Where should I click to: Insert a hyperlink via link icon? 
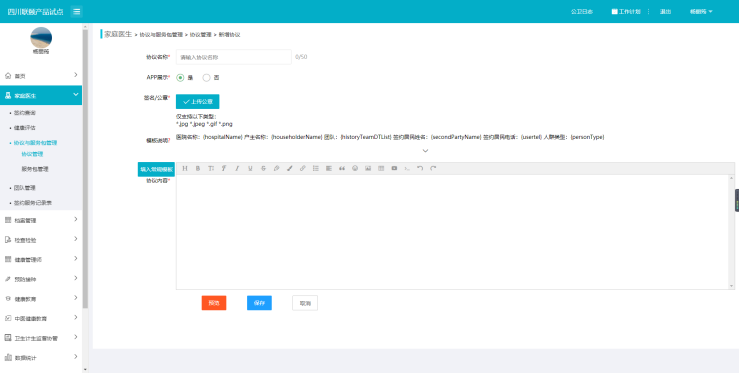(x=303, y=169)
